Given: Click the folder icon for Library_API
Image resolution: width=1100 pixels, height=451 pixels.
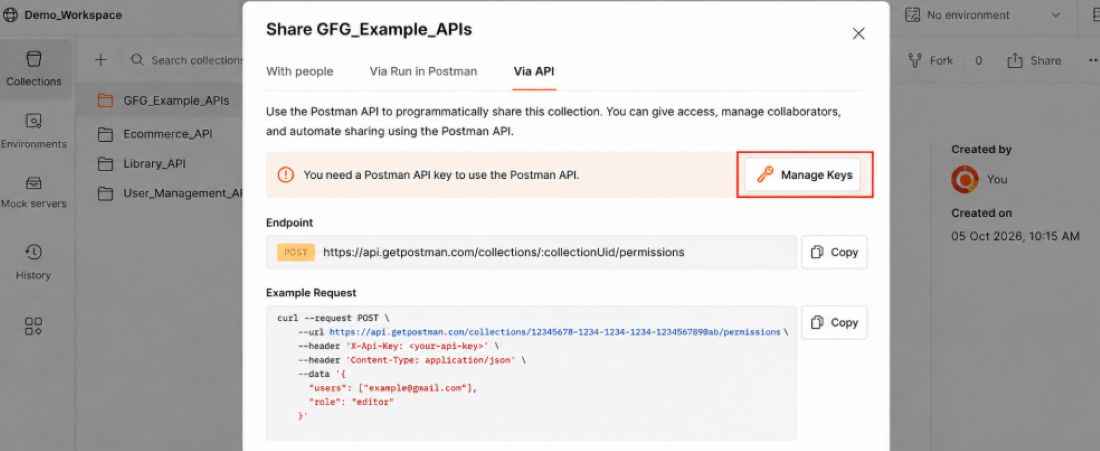Looking at the screenshot, I should click(x=105, y=164).
